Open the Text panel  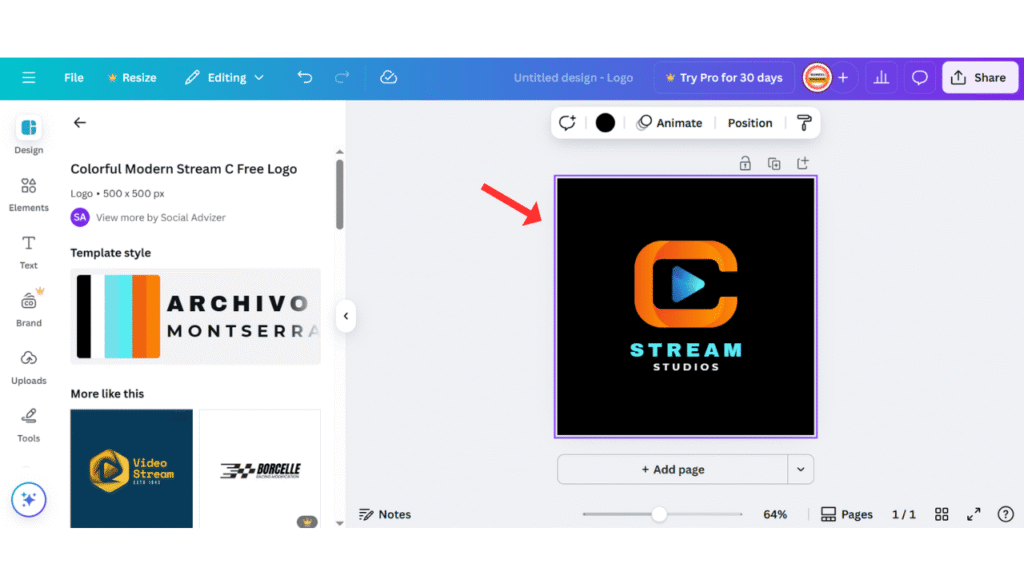coord(28,250)
